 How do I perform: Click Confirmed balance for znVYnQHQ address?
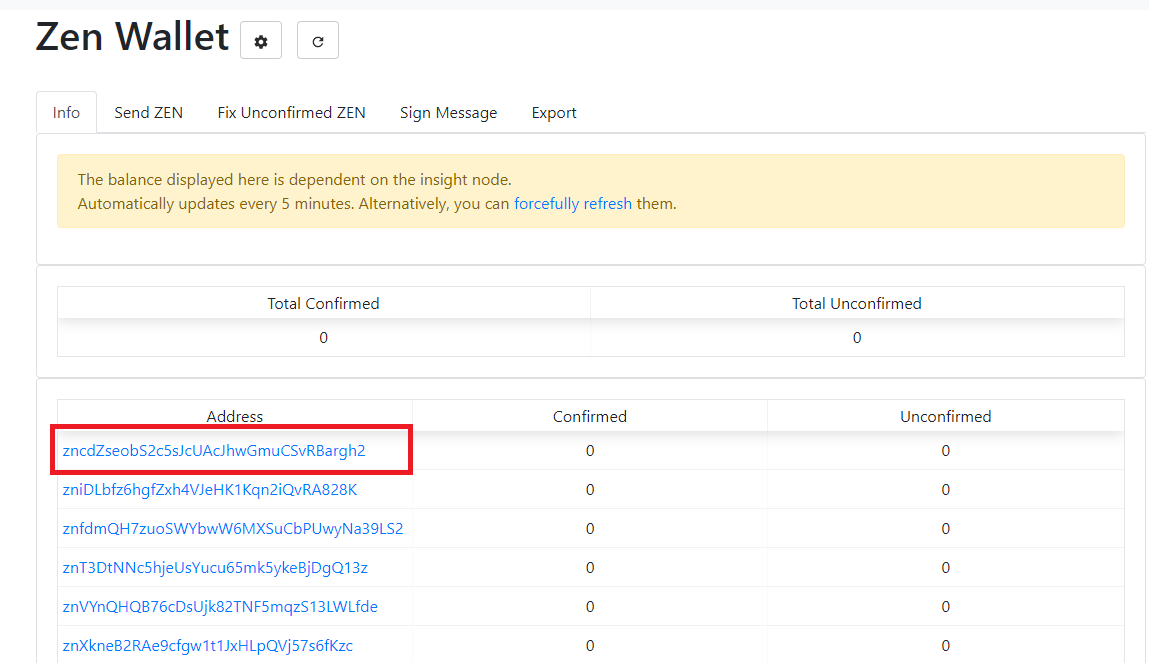tap(590, 607)
